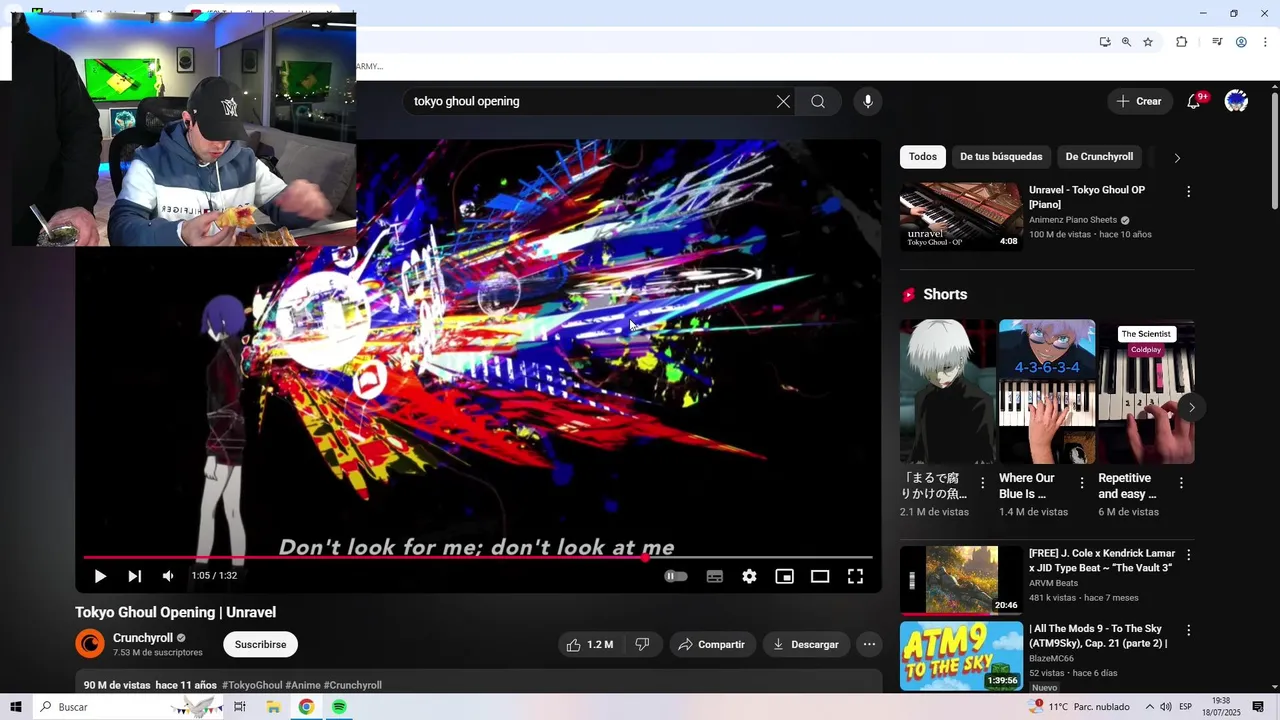Open the account avatar menu
The image size is (1280, 720).
(x=1236, y=101)
